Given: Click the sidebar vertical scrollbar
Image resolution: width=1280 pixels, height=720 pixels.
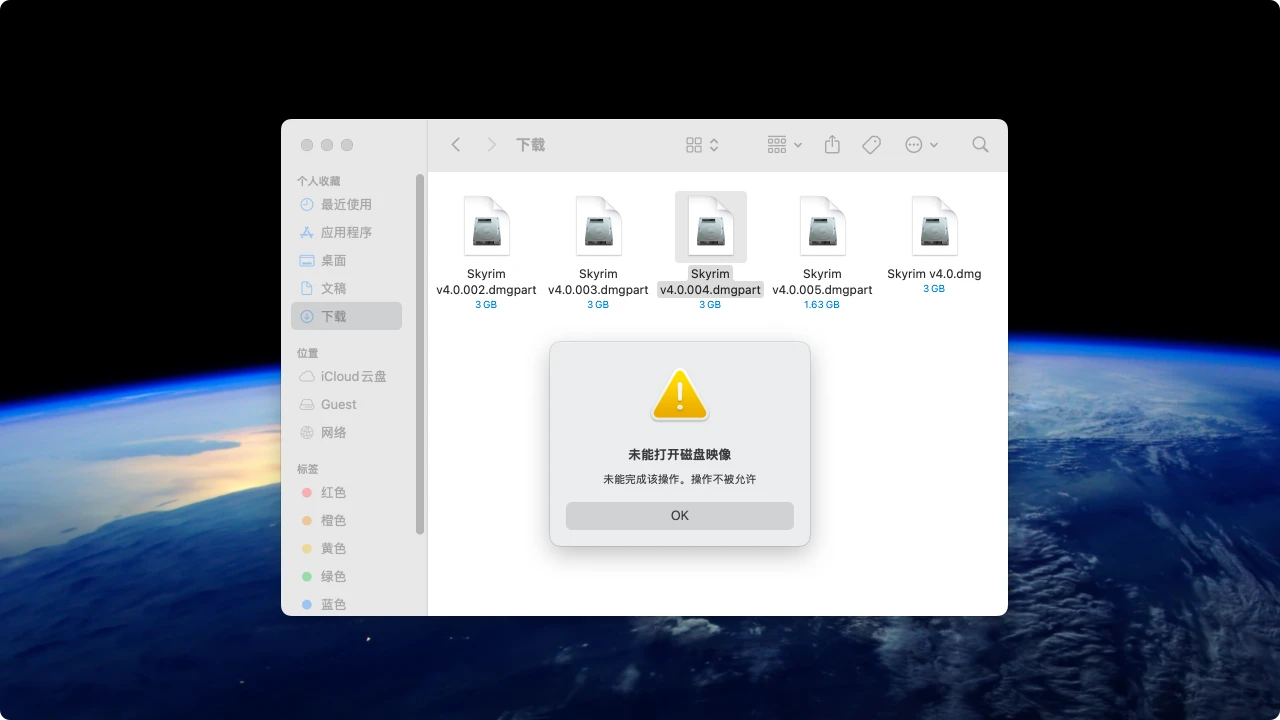Looking at the screenshot, I should [x=420, y=354].
